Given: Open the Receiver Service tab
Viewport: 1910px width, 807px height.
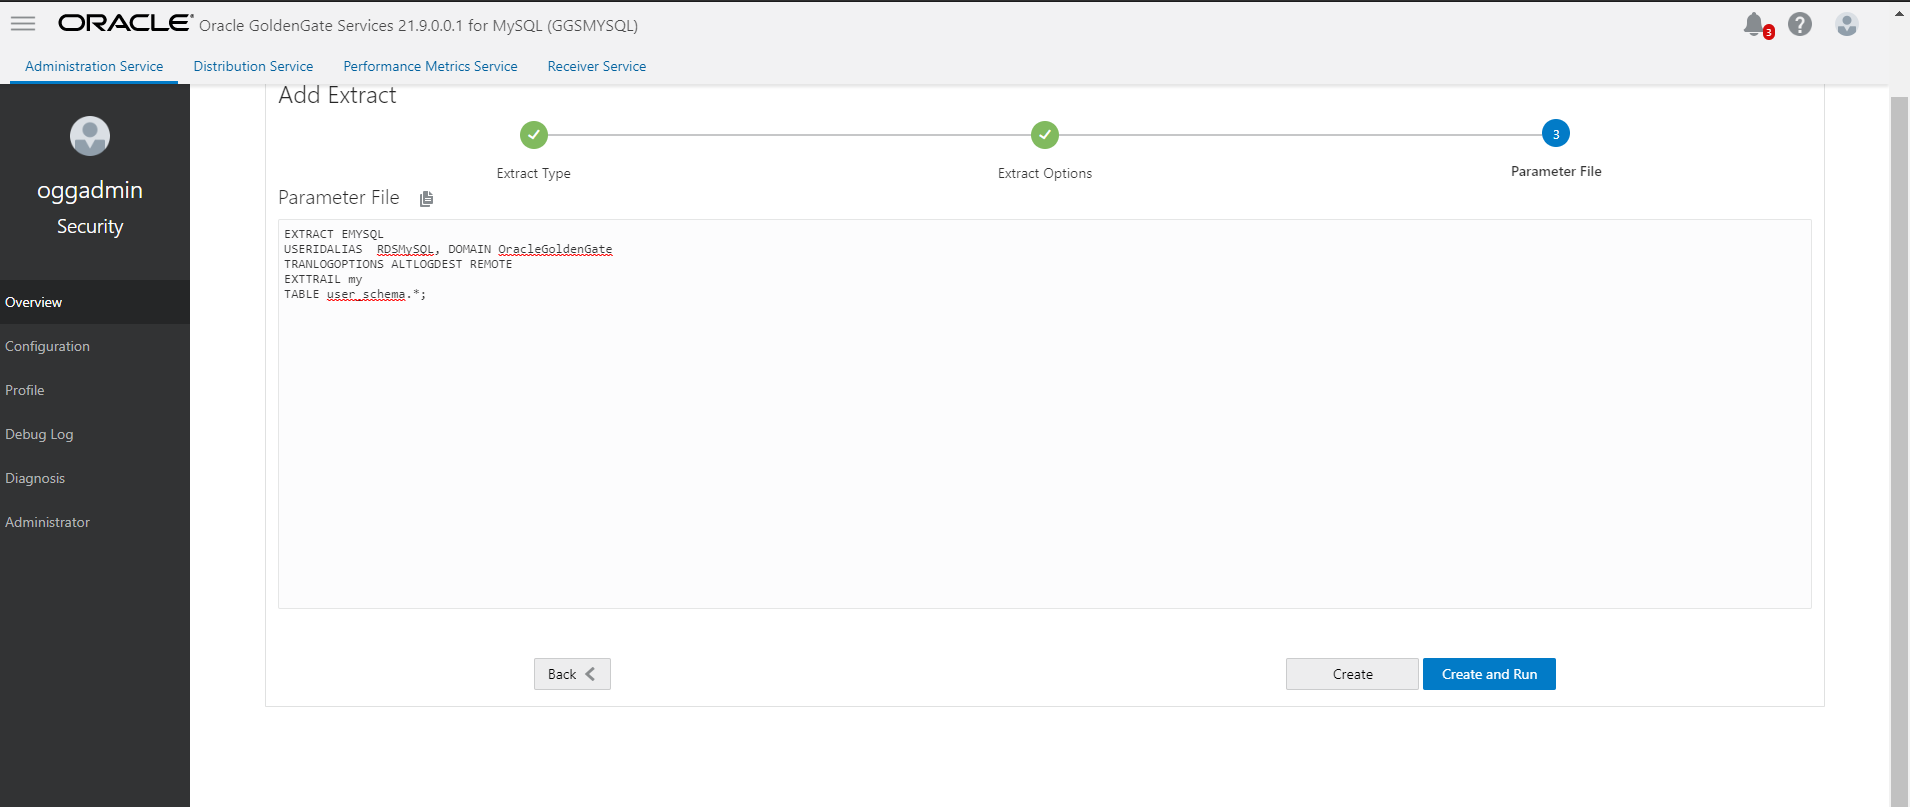Looking at the screenshot, I should pyautogui.click(x=597, y=66).
